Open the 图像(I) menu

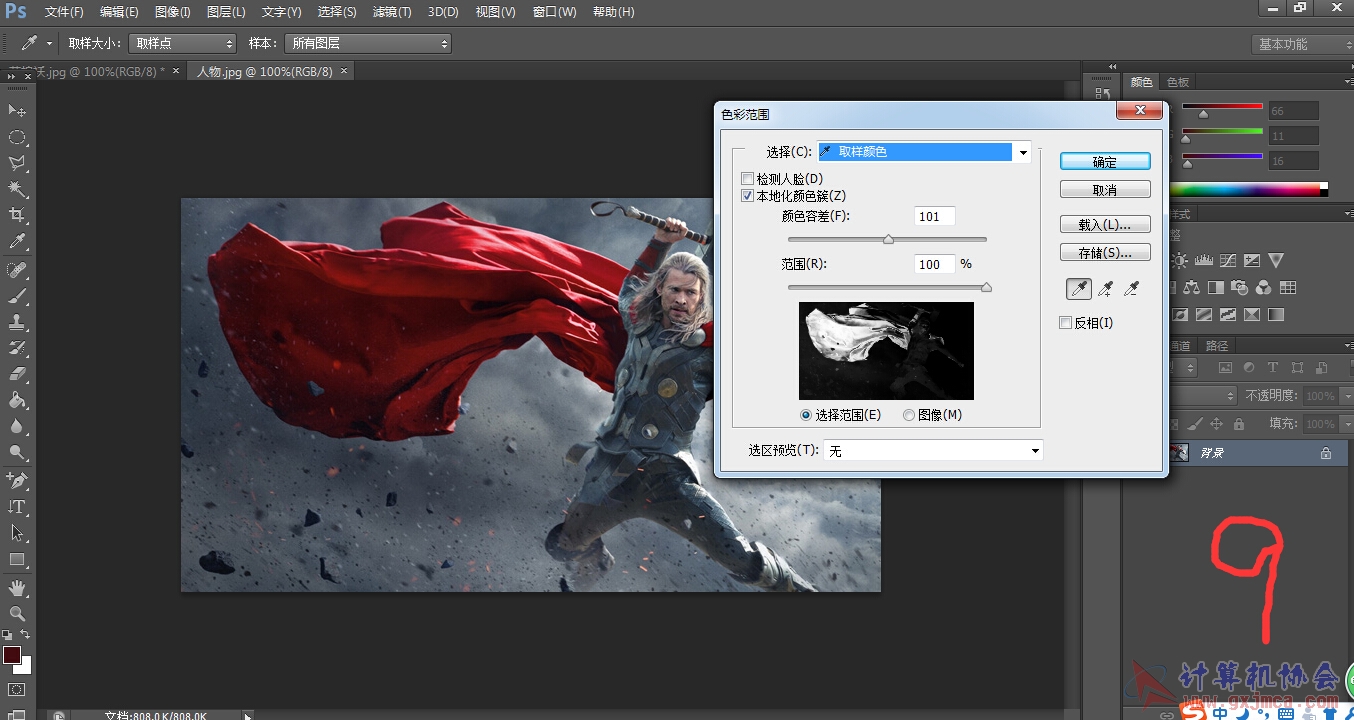pyautogui.click(x=172, y=12)
